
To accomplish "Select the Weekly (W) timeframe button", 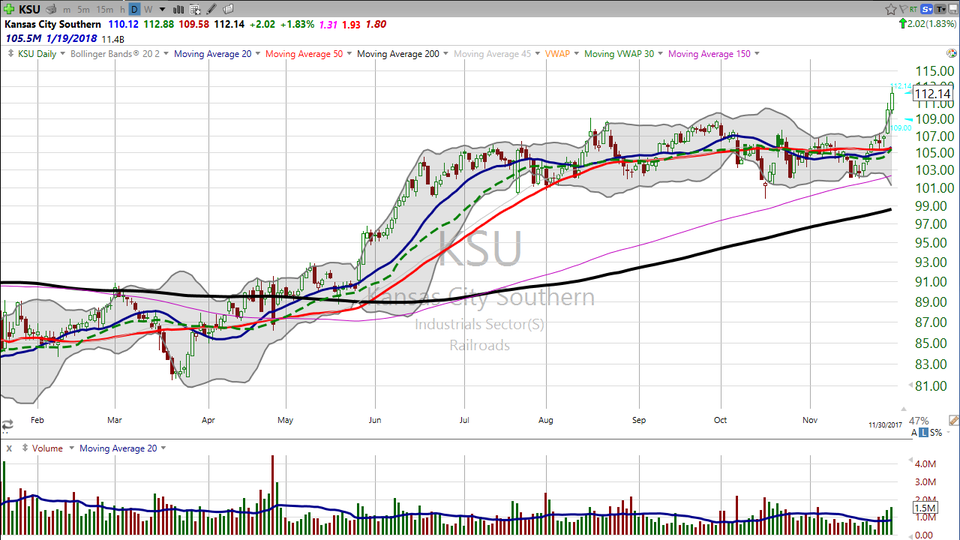I will pos(148,9).
